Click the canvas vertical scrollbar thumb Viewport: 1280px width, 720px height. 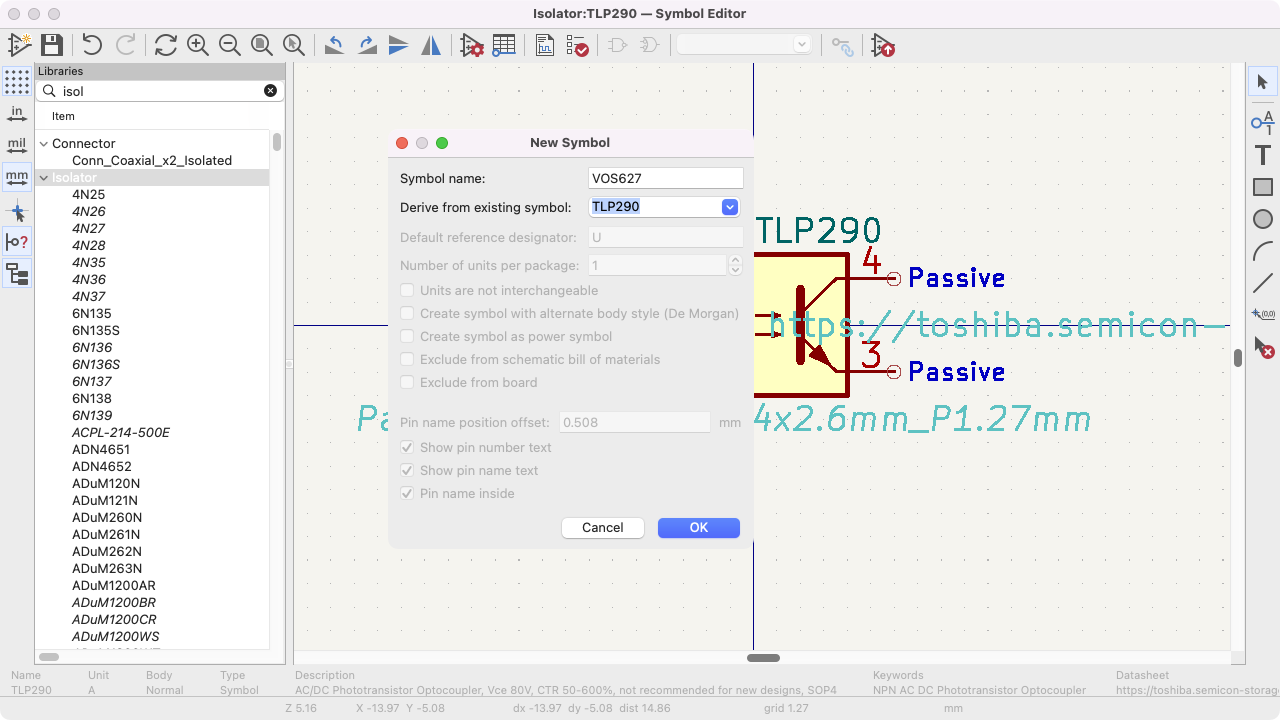click(1238, 358)
